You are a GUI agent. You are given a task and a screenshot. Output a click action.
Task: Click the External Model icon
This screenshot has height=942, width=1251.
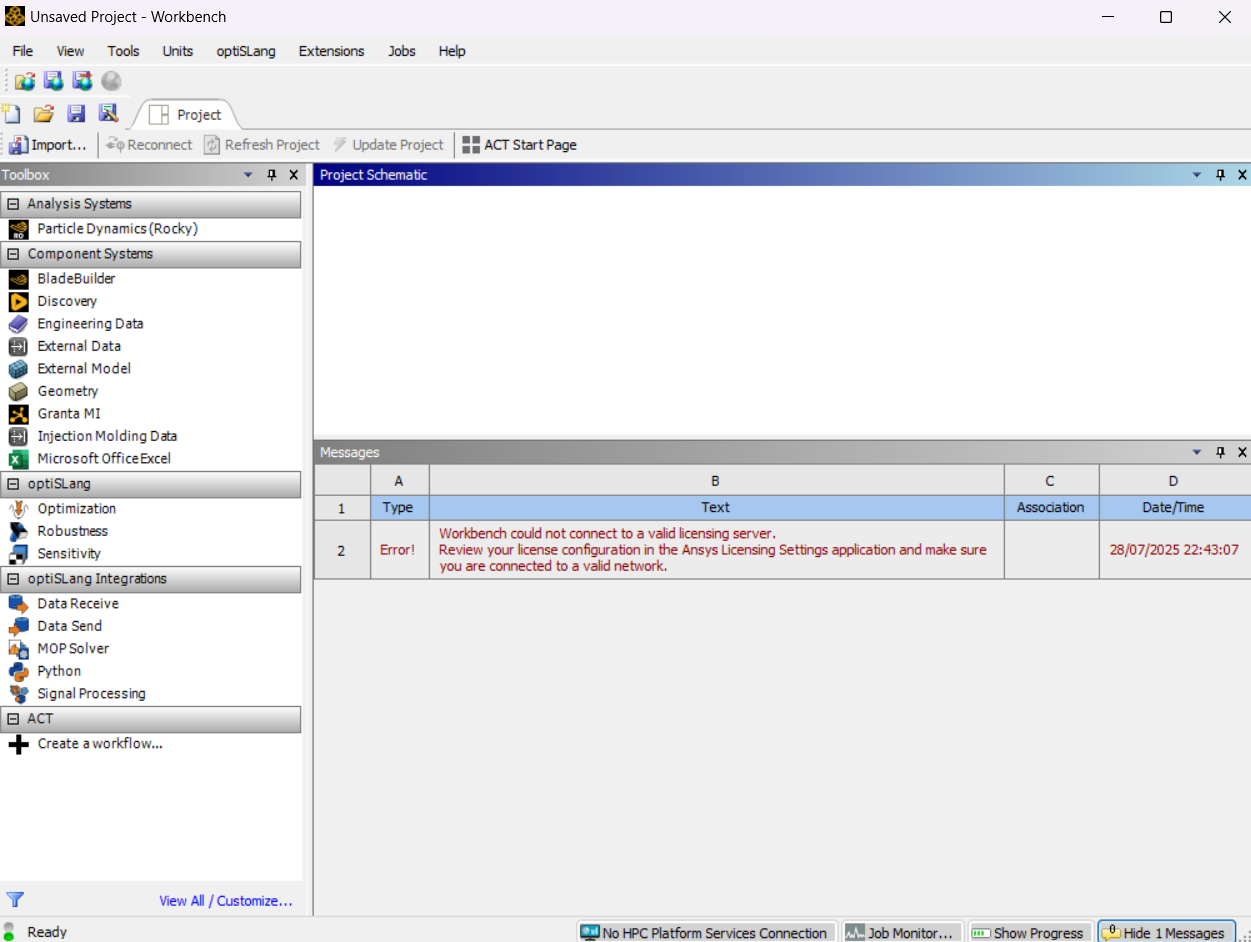coord(18,369)
